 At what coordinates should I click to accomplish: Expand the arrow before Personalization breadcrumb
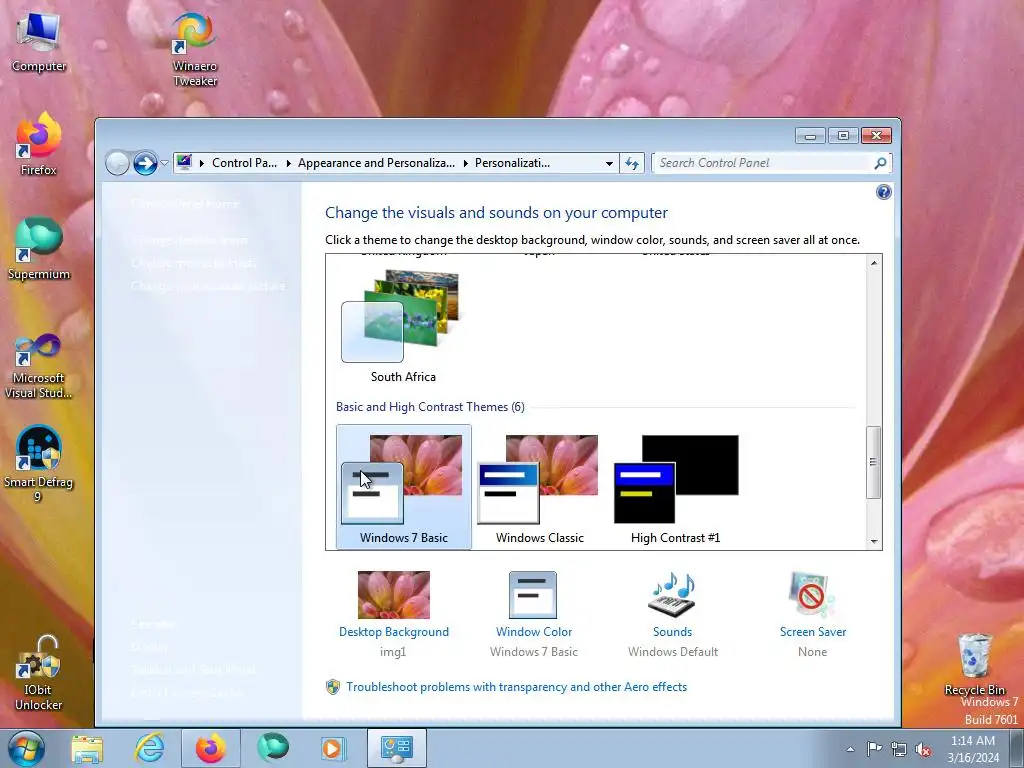click(466, 163)
